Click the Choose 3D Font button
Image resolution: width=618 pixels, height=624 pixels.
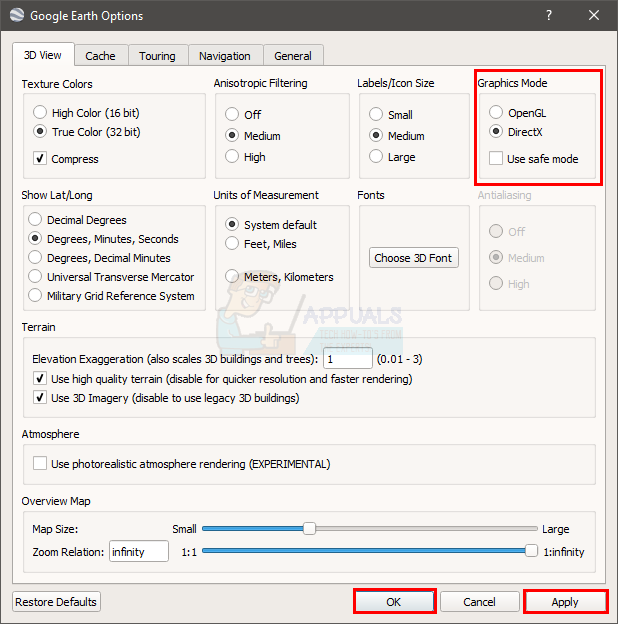pyautogui.click(x=413, y=258)
